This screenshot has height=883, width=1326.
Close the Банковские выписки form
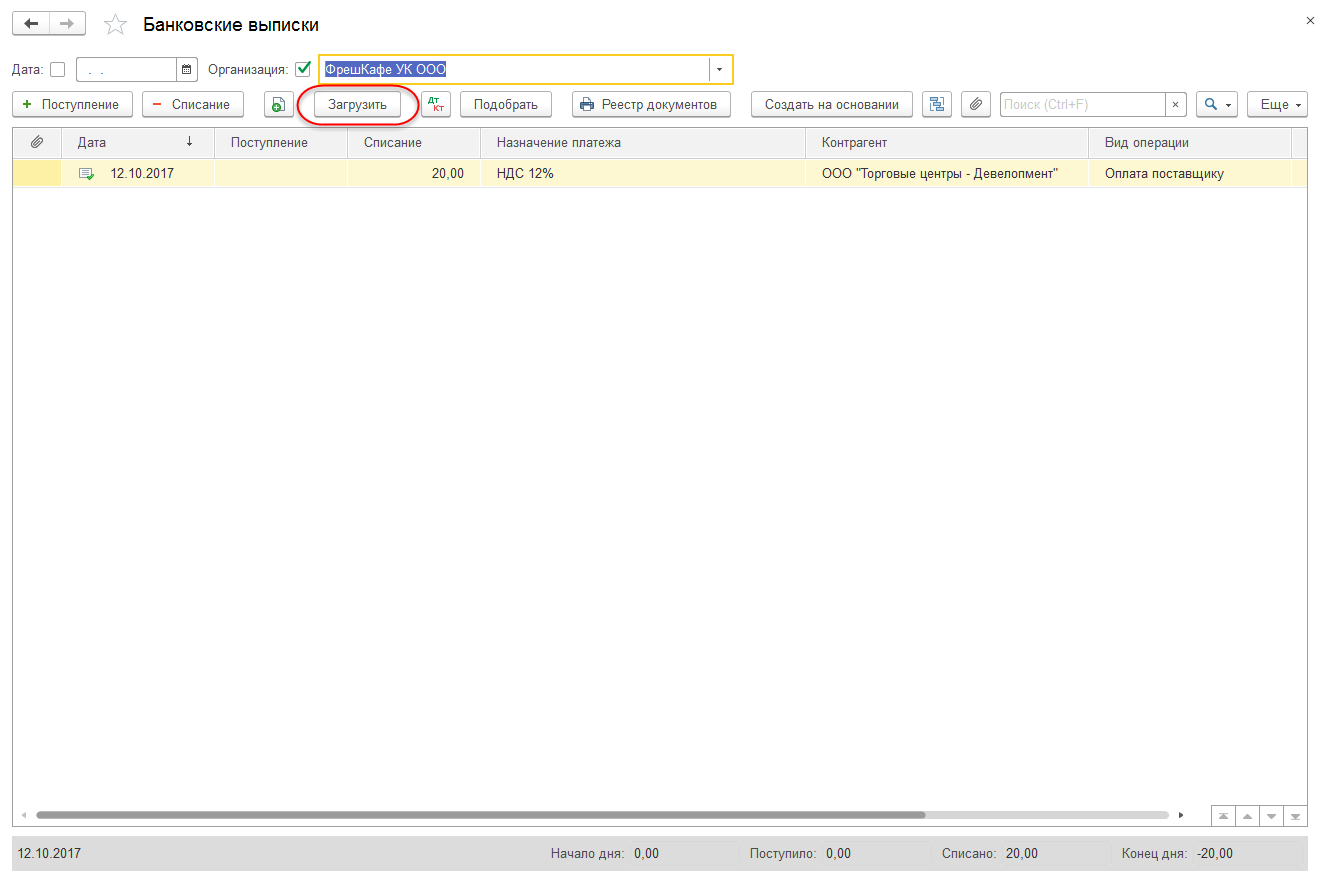[1310, 20]
